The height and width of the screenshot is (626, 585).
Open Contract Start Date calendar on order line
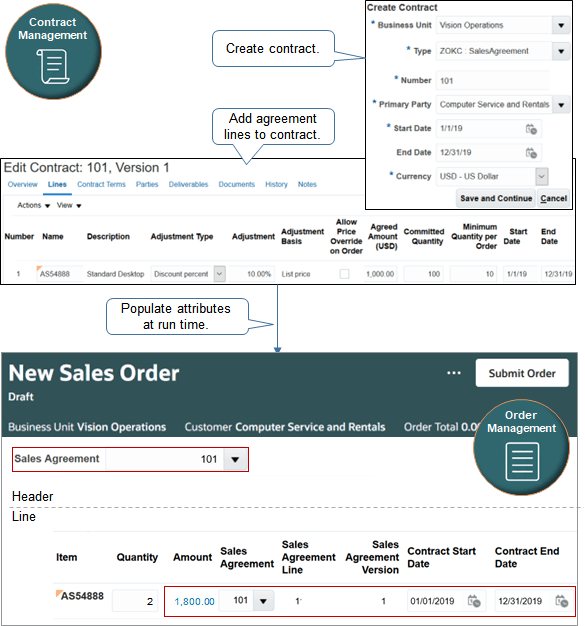[x=474, y=601]
